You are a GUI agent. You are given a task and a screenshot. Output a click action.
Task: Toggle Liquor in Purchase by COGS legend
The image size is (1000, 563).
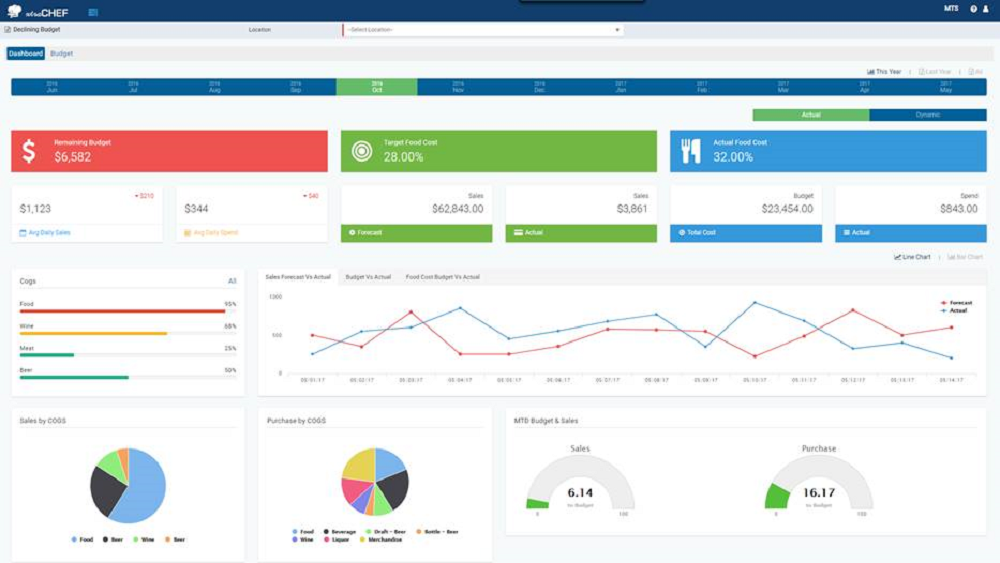(x=337, y=539)
